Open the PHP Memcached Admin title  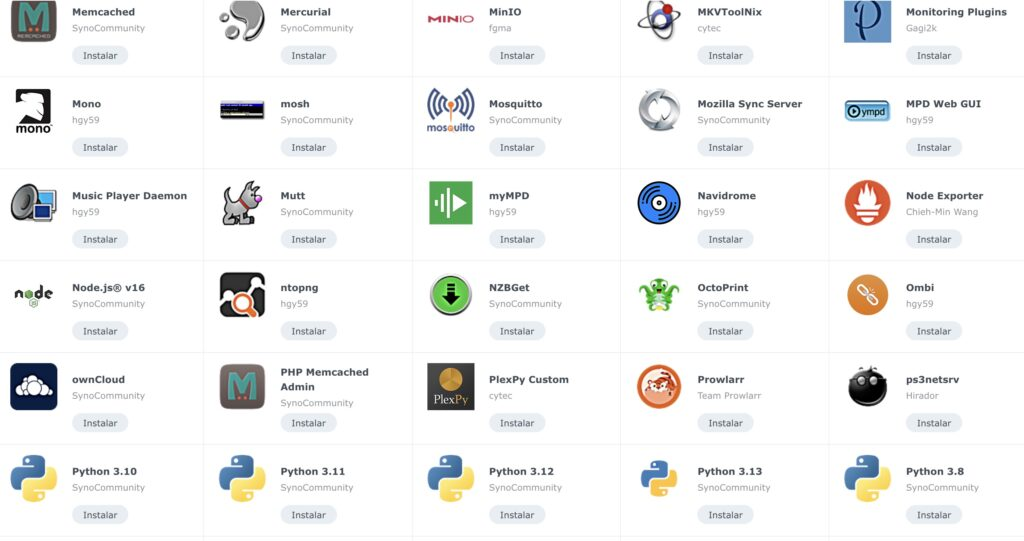pos(325,380)
